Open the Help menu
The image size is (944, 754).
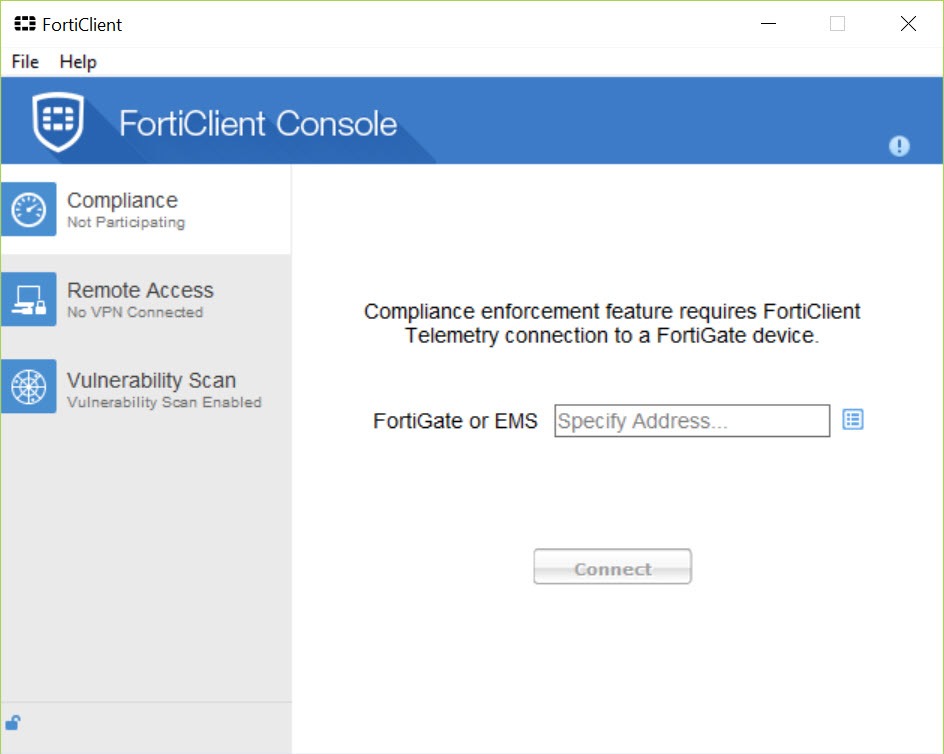click(x=78, y=61)
